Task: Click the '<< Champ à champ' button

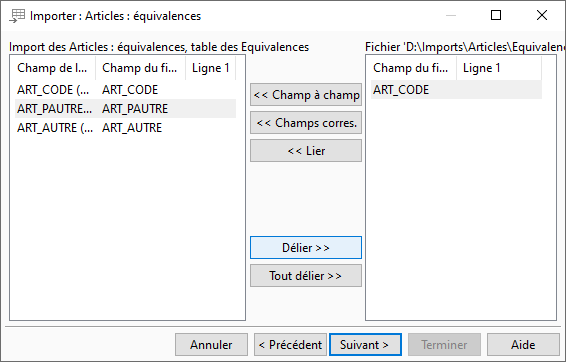Action: pos(306,95)
